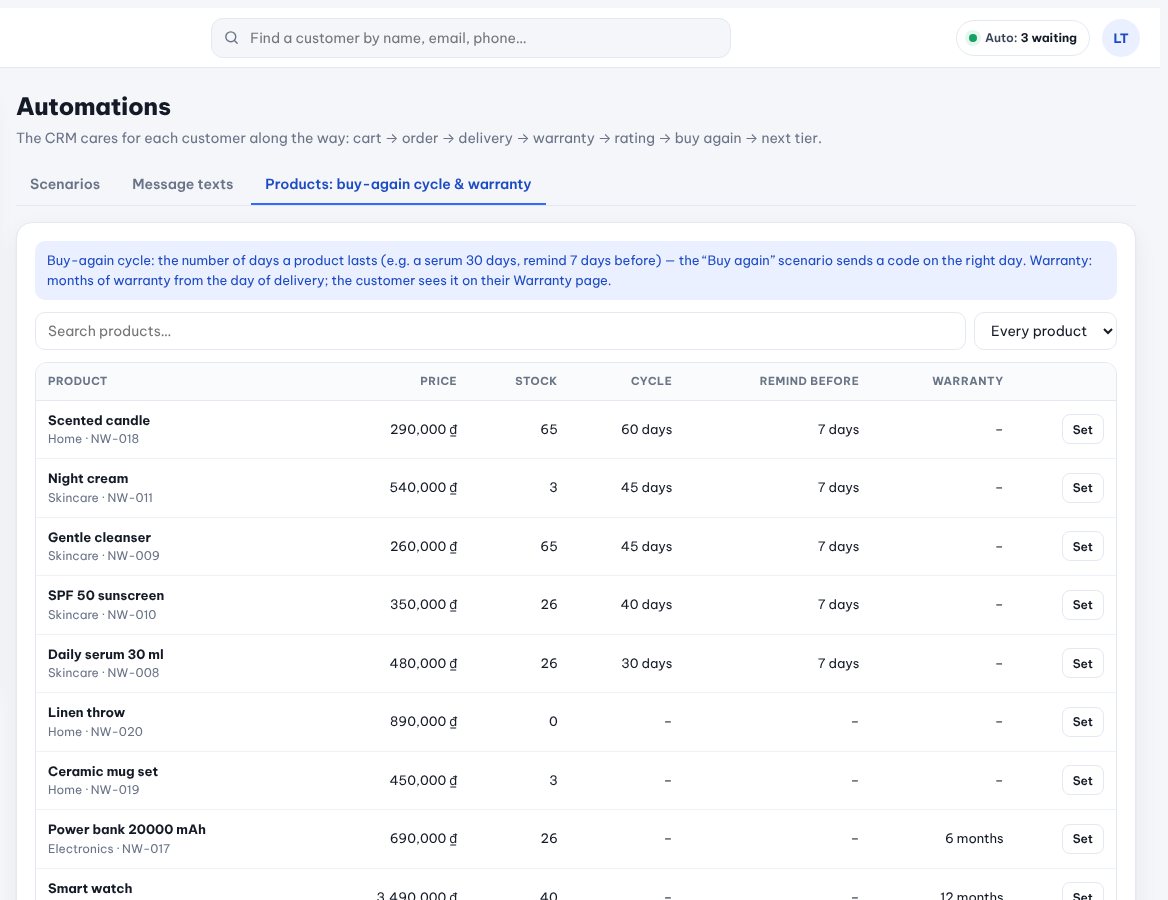Select the Scented candle product name
This screenshot has width=1168, height=900.
[x=99, y=420]
